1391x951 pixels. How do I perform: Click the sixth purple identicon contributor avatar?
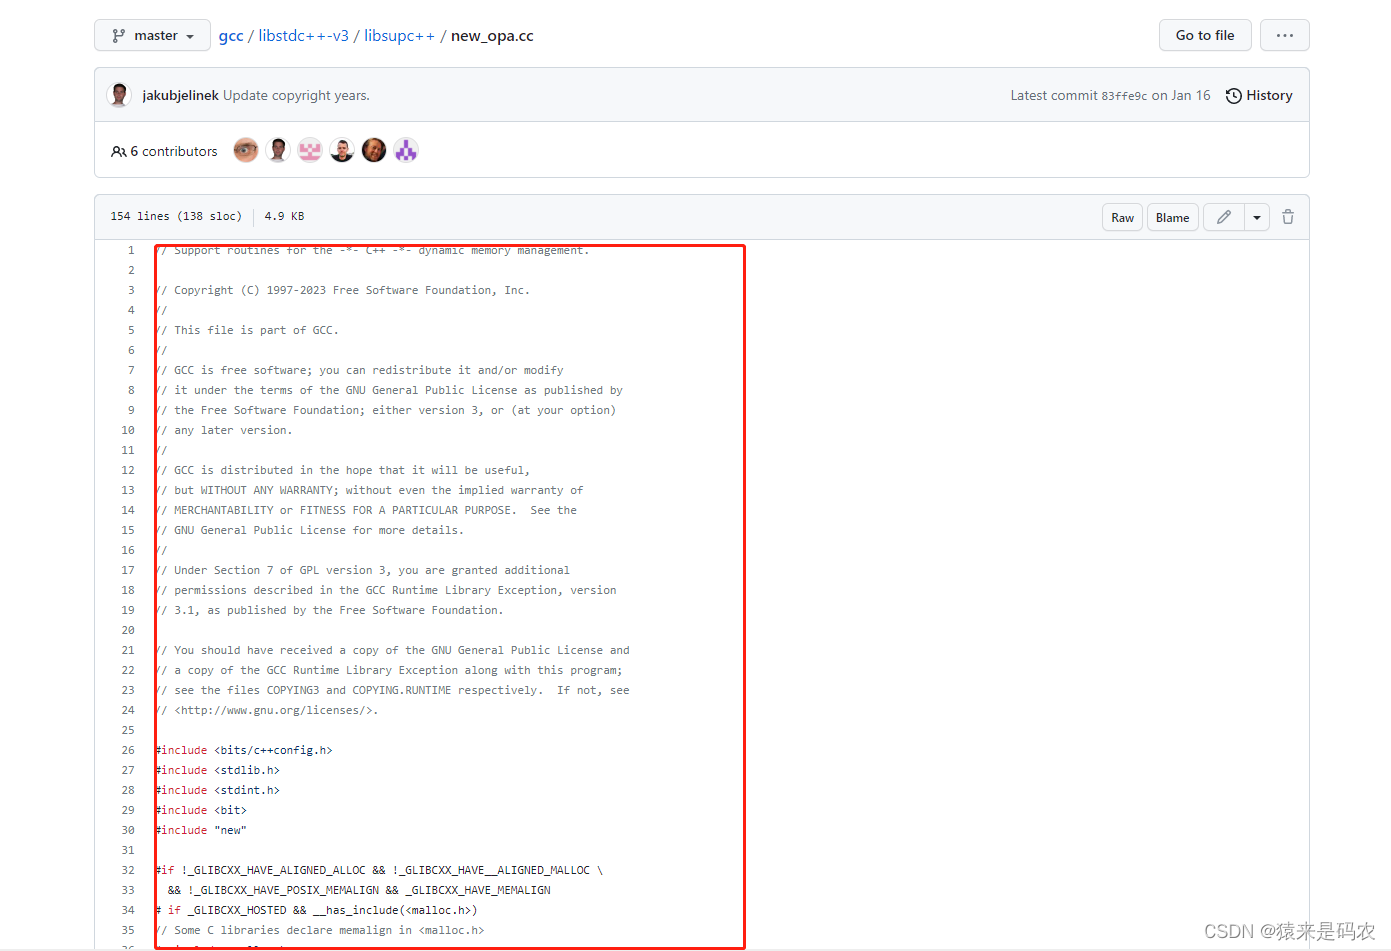click(406, 150)
